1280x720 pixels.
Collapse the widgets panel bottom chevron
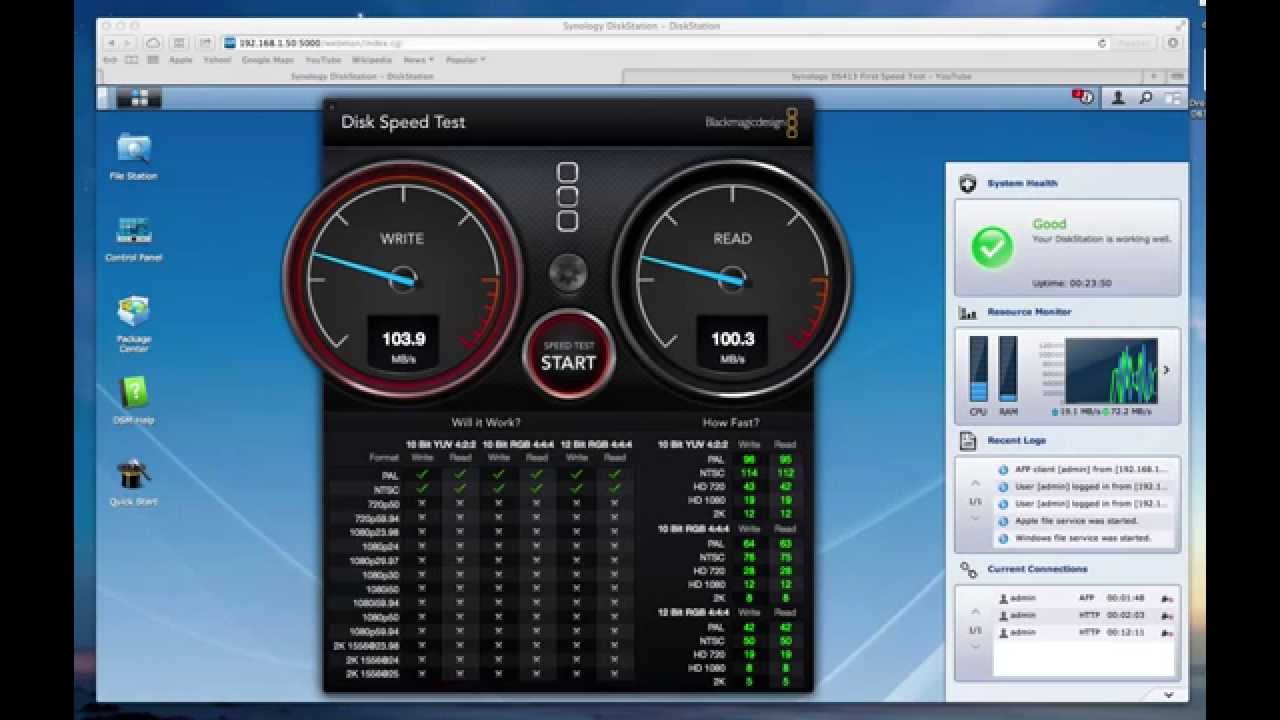tap(1168, 694)
